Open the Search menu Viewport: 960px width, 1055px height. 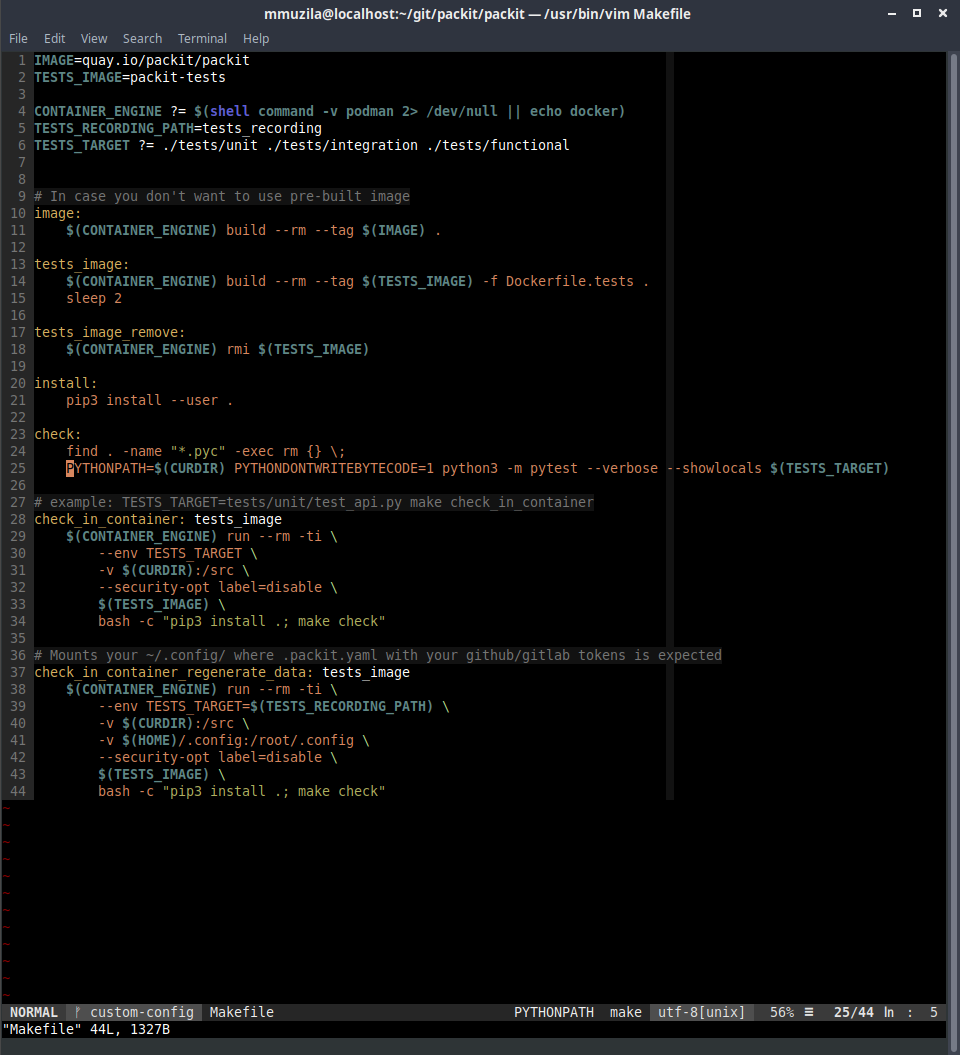(x=142, y=38)
